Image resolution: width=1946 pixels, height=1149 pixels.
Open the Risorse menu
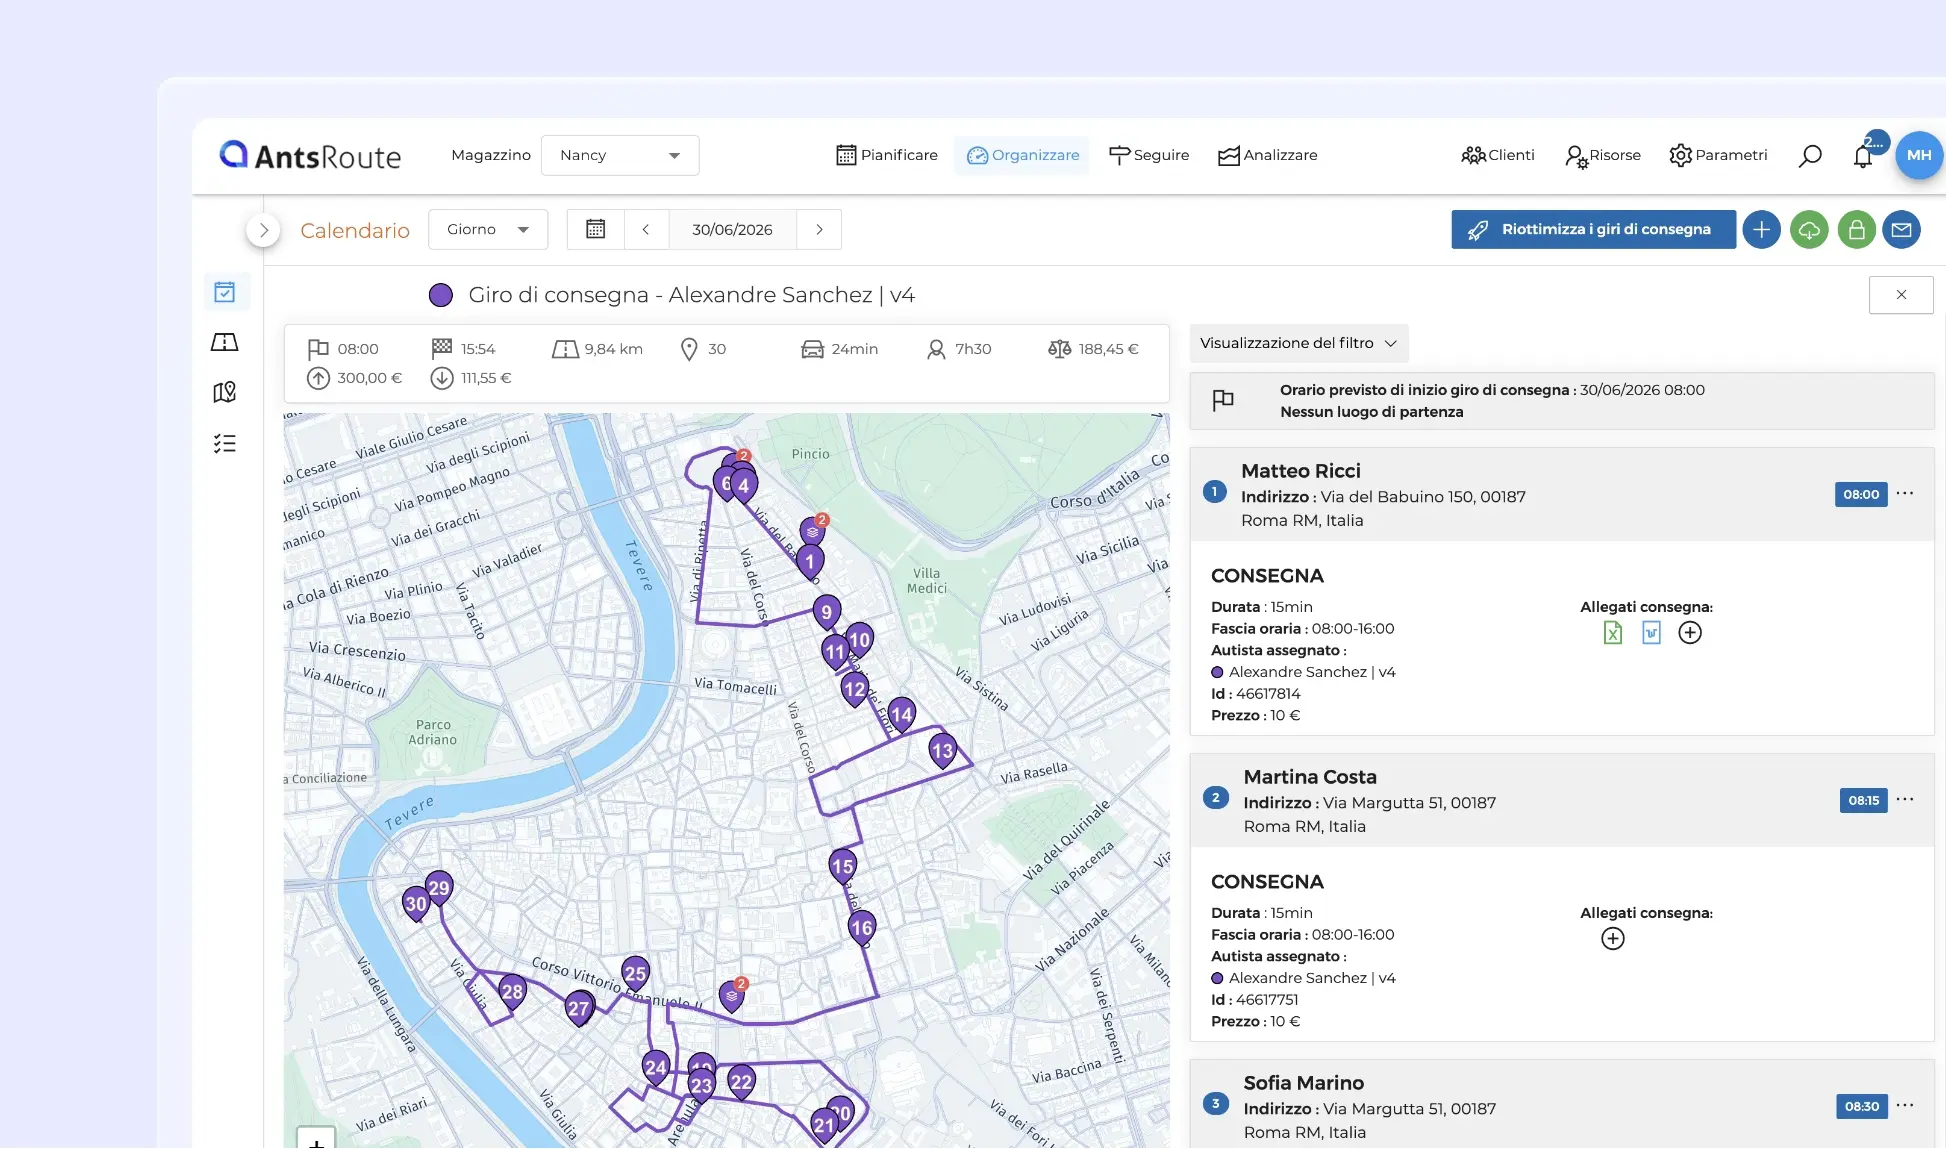click(x=1603, y=155)
